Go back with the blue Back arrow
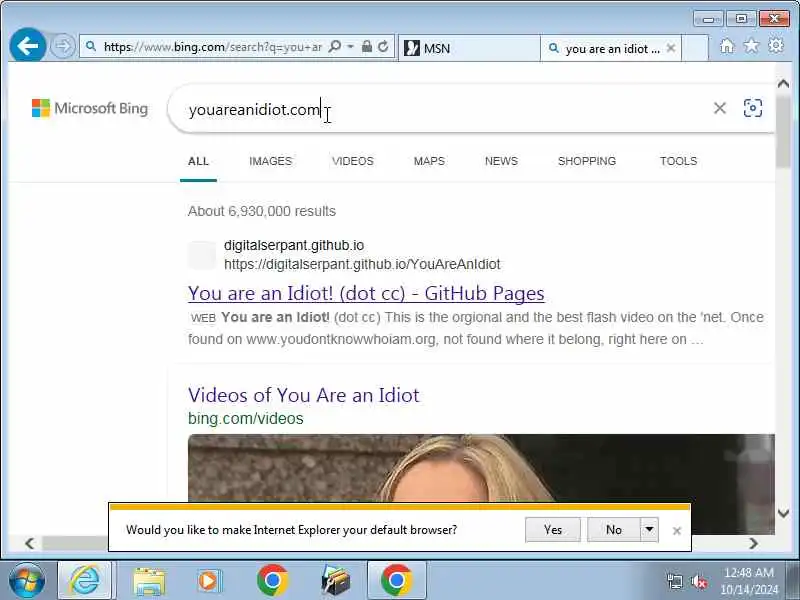 (28, 46)
